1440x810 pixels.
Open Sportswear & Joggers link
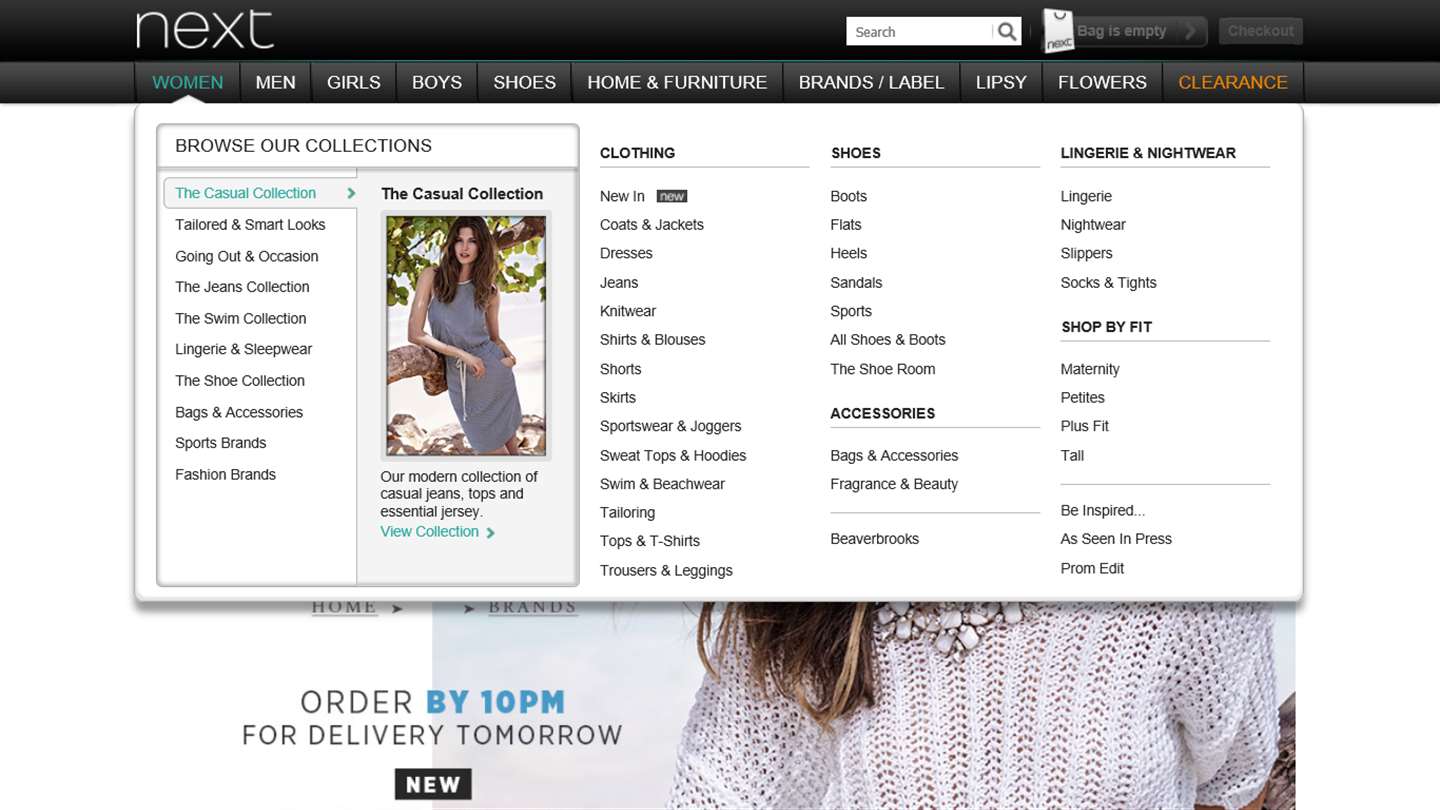coord(671,426)
